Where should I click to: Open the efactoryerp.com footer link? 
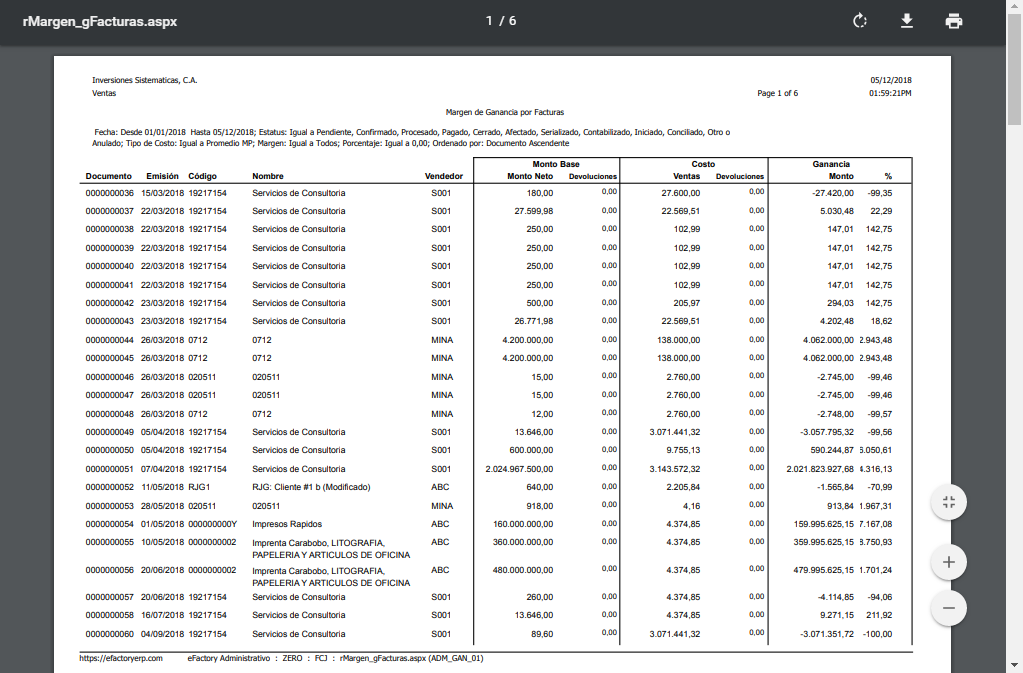[121, 659]
